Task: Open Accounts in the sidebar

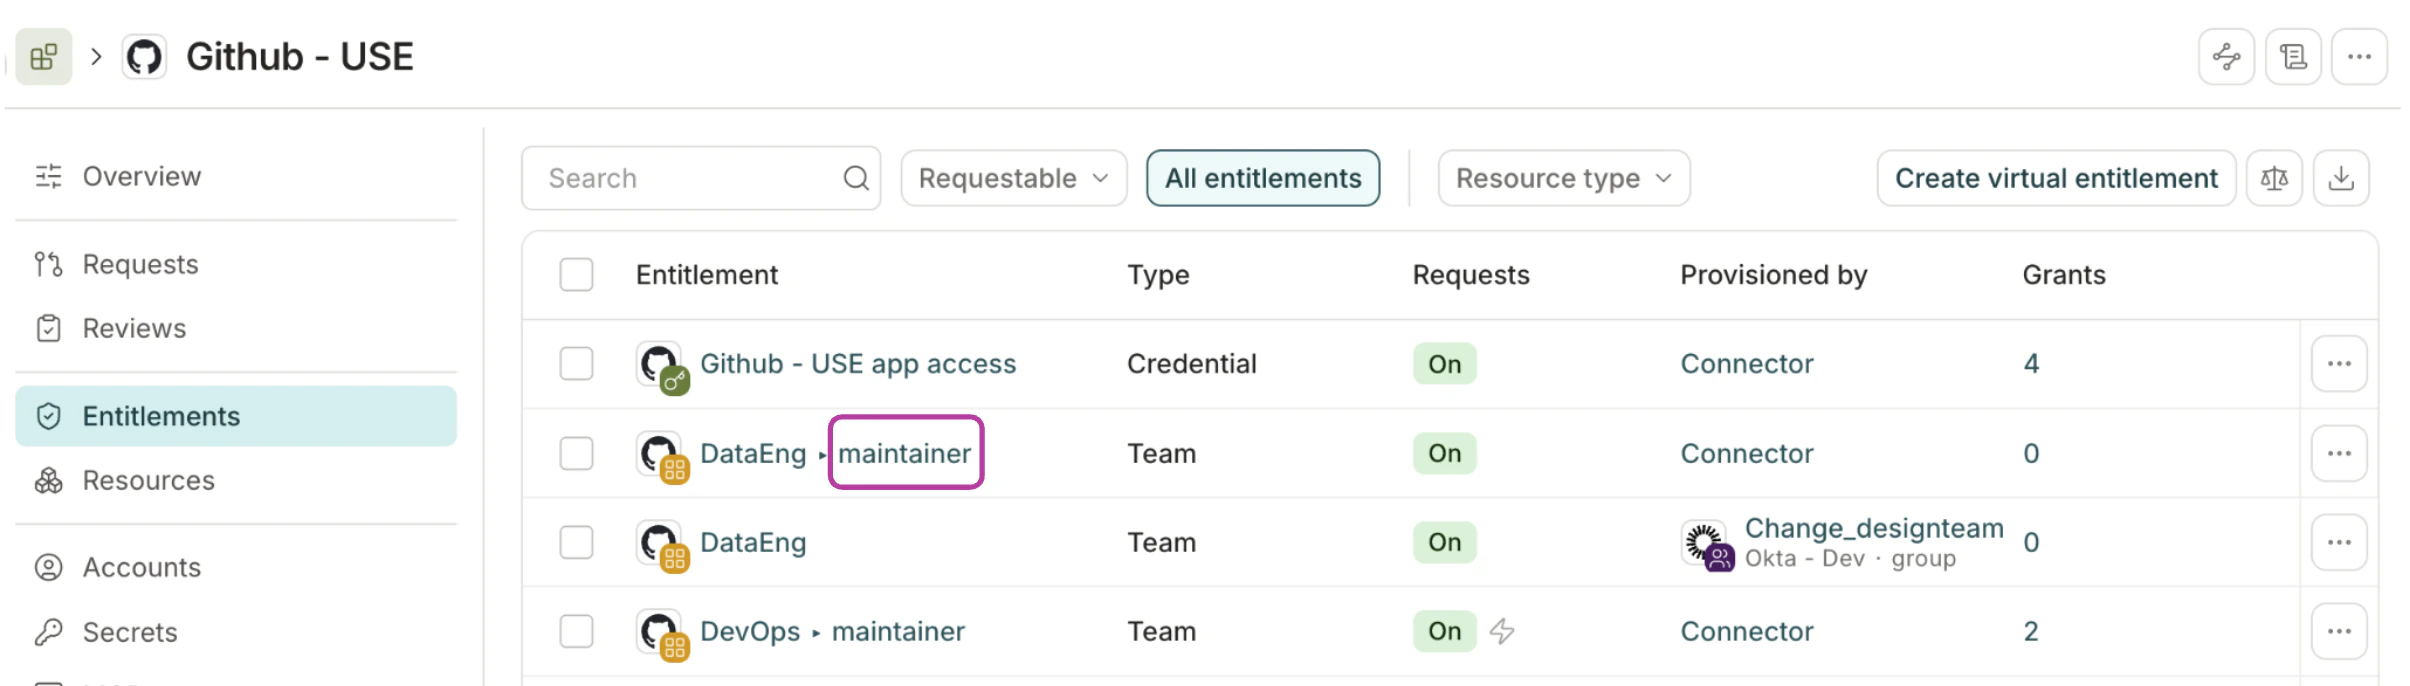Action: coord(236,567)
